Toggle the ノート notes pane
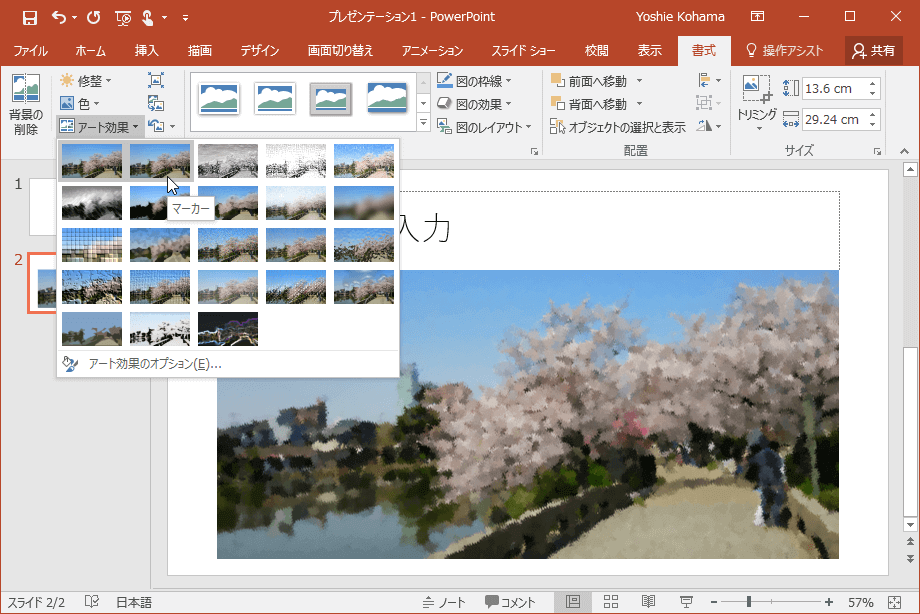This screenshot has height=614, width=920. [444, 602]
